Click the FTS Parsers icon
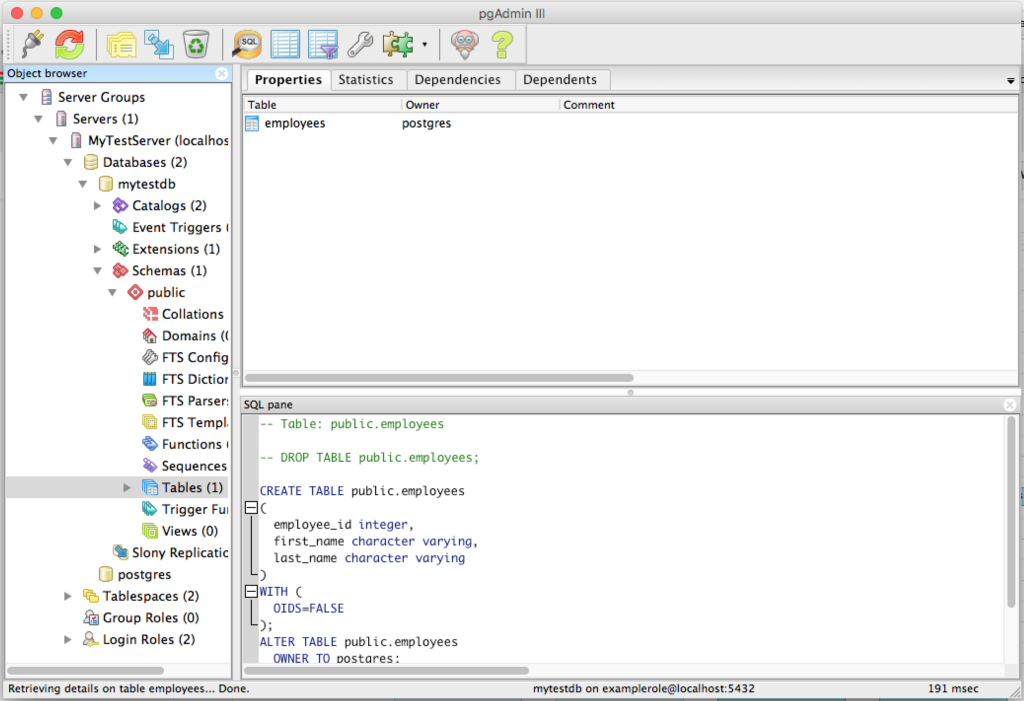Image resolution: width=1024 pixels, height=701 pixels. coord(150,400)
